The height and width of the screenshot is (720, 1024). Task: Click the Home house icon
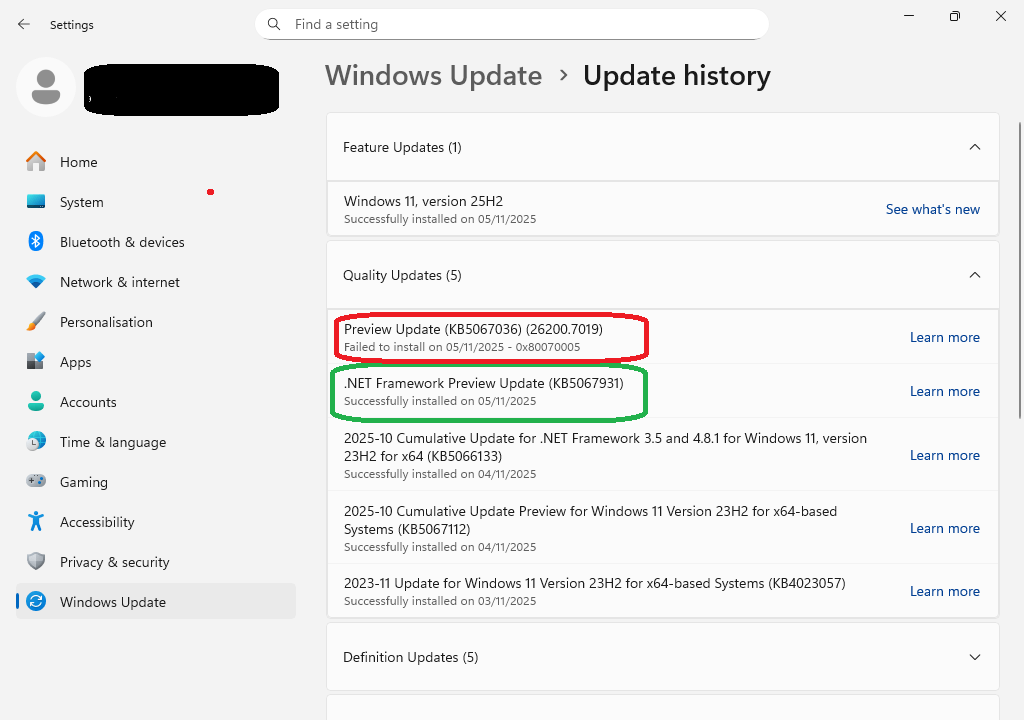[x=36, y=161]
